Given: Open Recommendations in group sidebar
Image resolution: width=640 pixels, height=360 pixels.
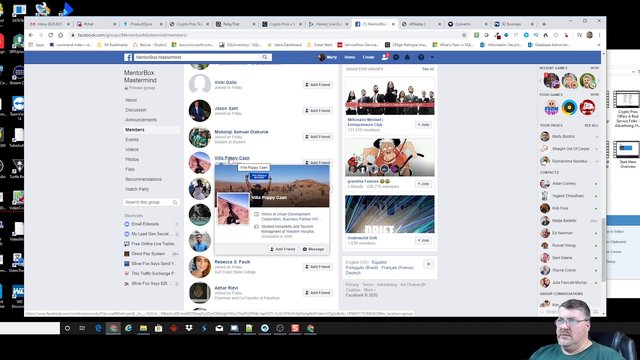Looking at the screenshot, I should (143, 179).
